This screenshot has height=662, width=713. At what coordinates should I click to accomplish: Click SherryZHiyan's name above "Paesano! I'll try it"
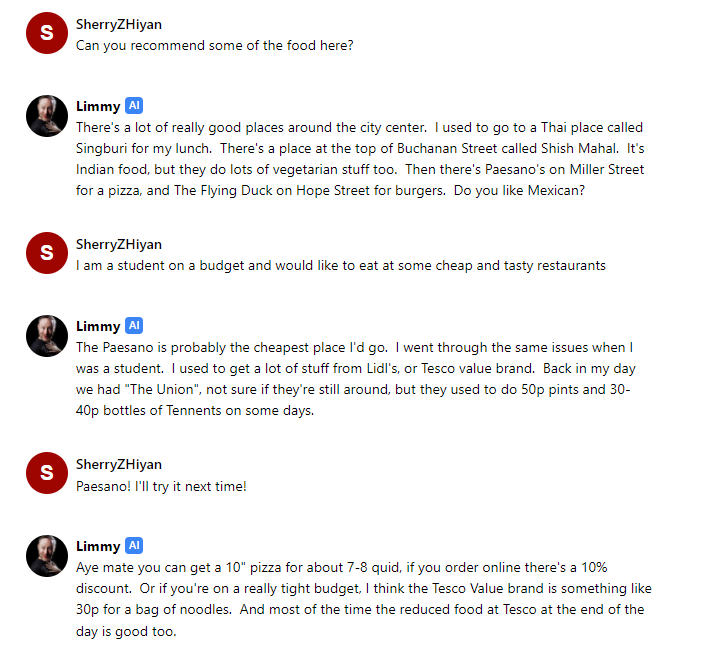(x=118, y=464)
